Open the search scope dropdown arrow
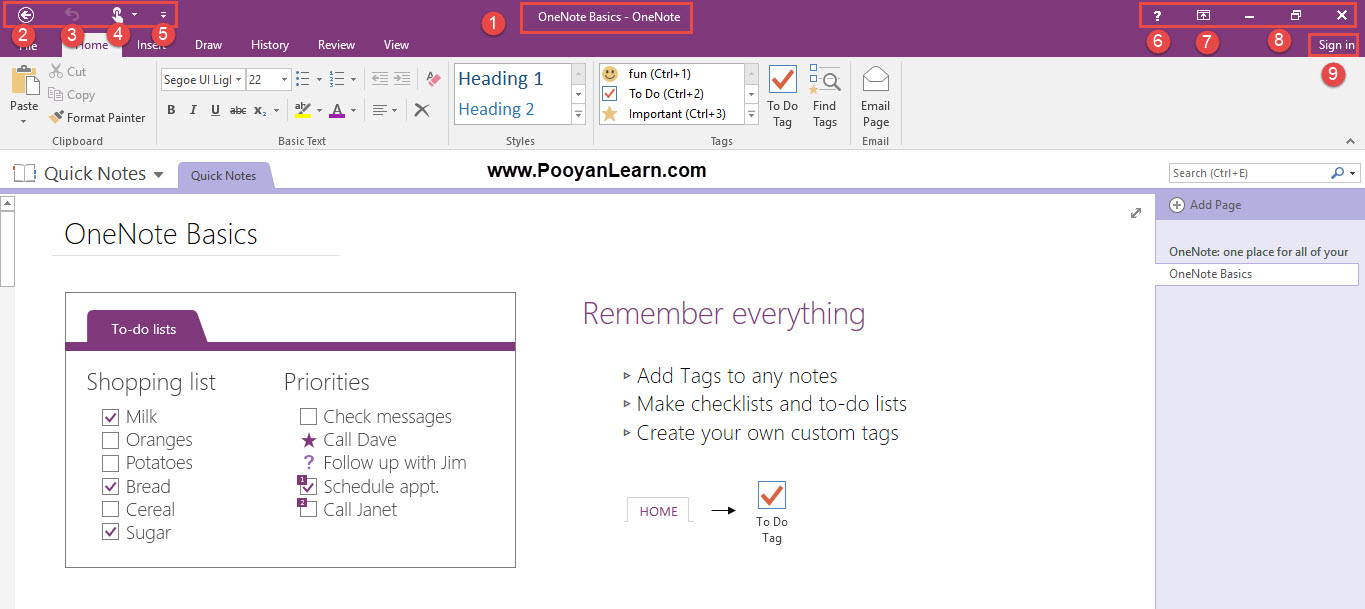Image resolution: width=1365 pixels, height=609 pixels. pyautogui.click(x=1353, y=174)
